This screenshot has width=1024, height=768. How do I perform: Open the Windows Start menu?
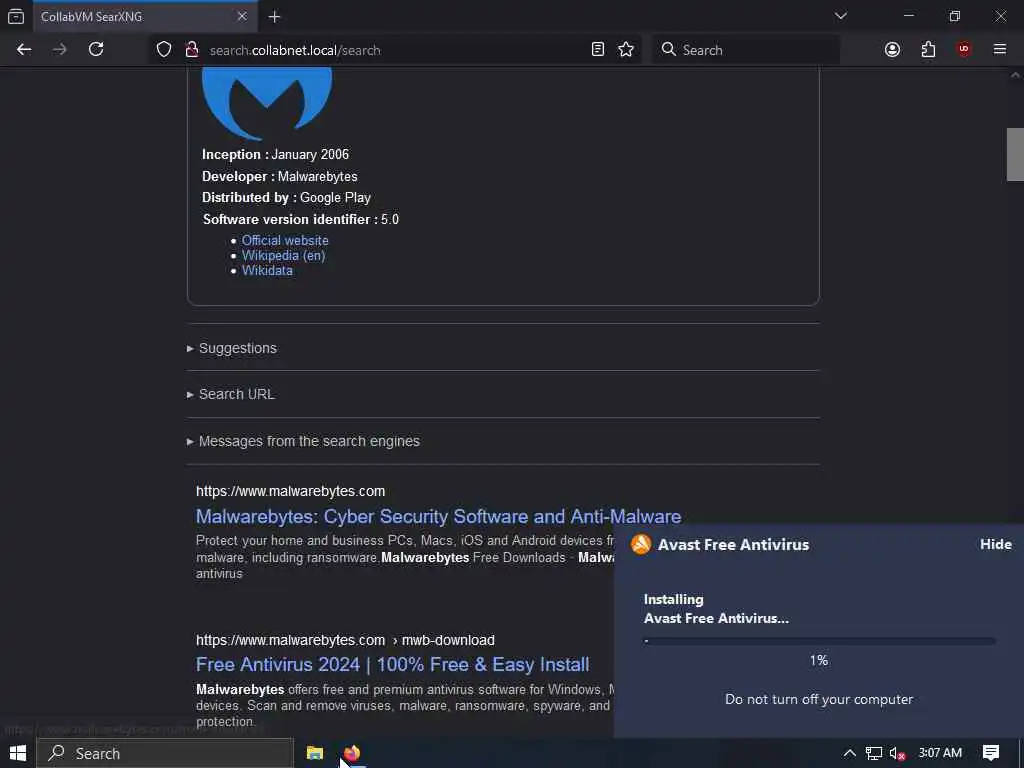(x=18, y=753)
